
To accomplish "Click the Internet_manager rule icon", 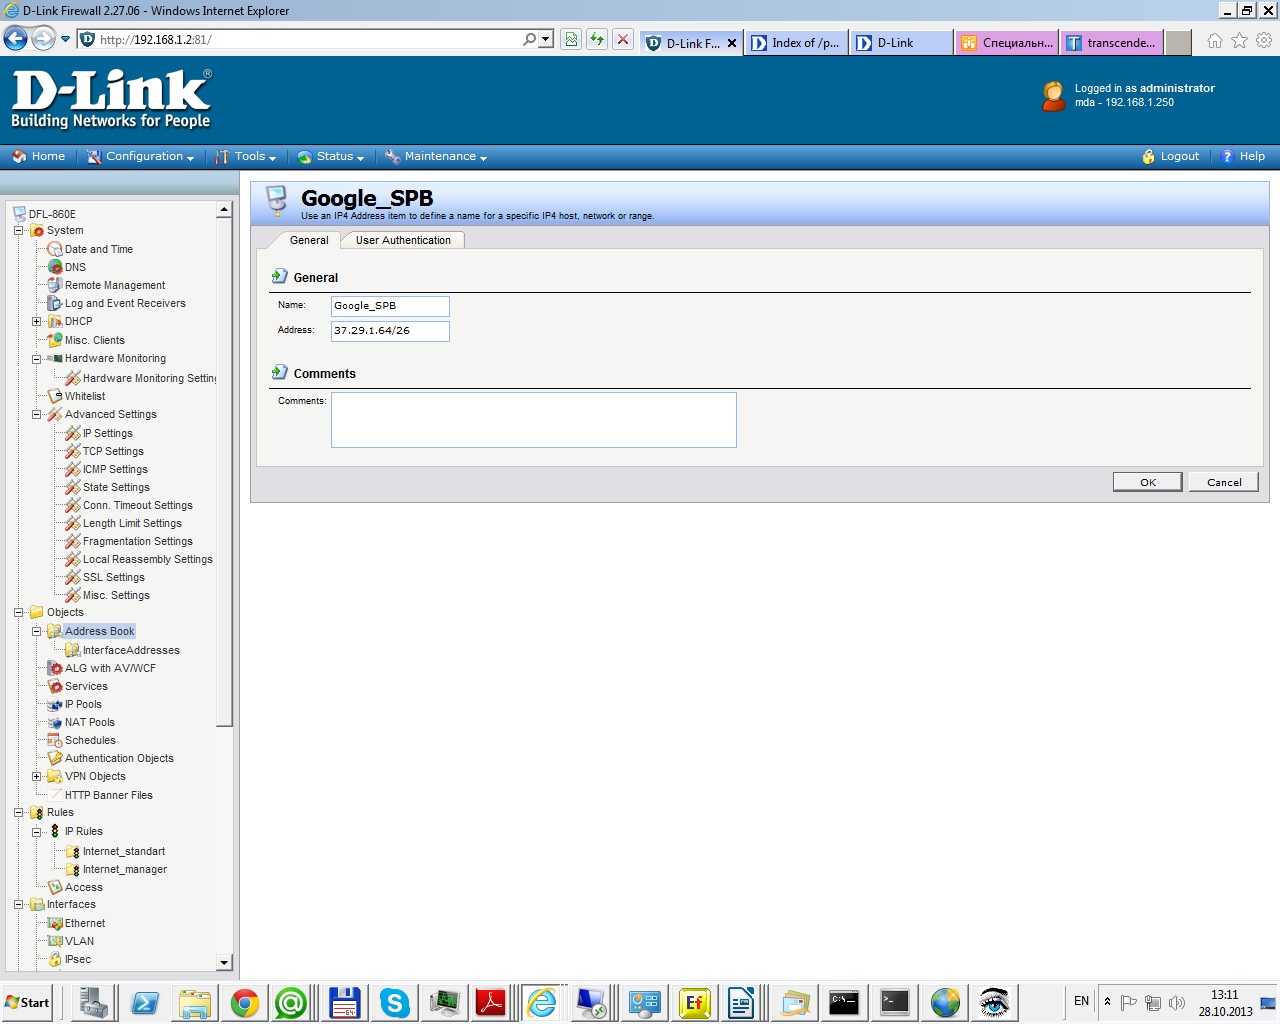I will pyautogui.click(x=73, y=870).
